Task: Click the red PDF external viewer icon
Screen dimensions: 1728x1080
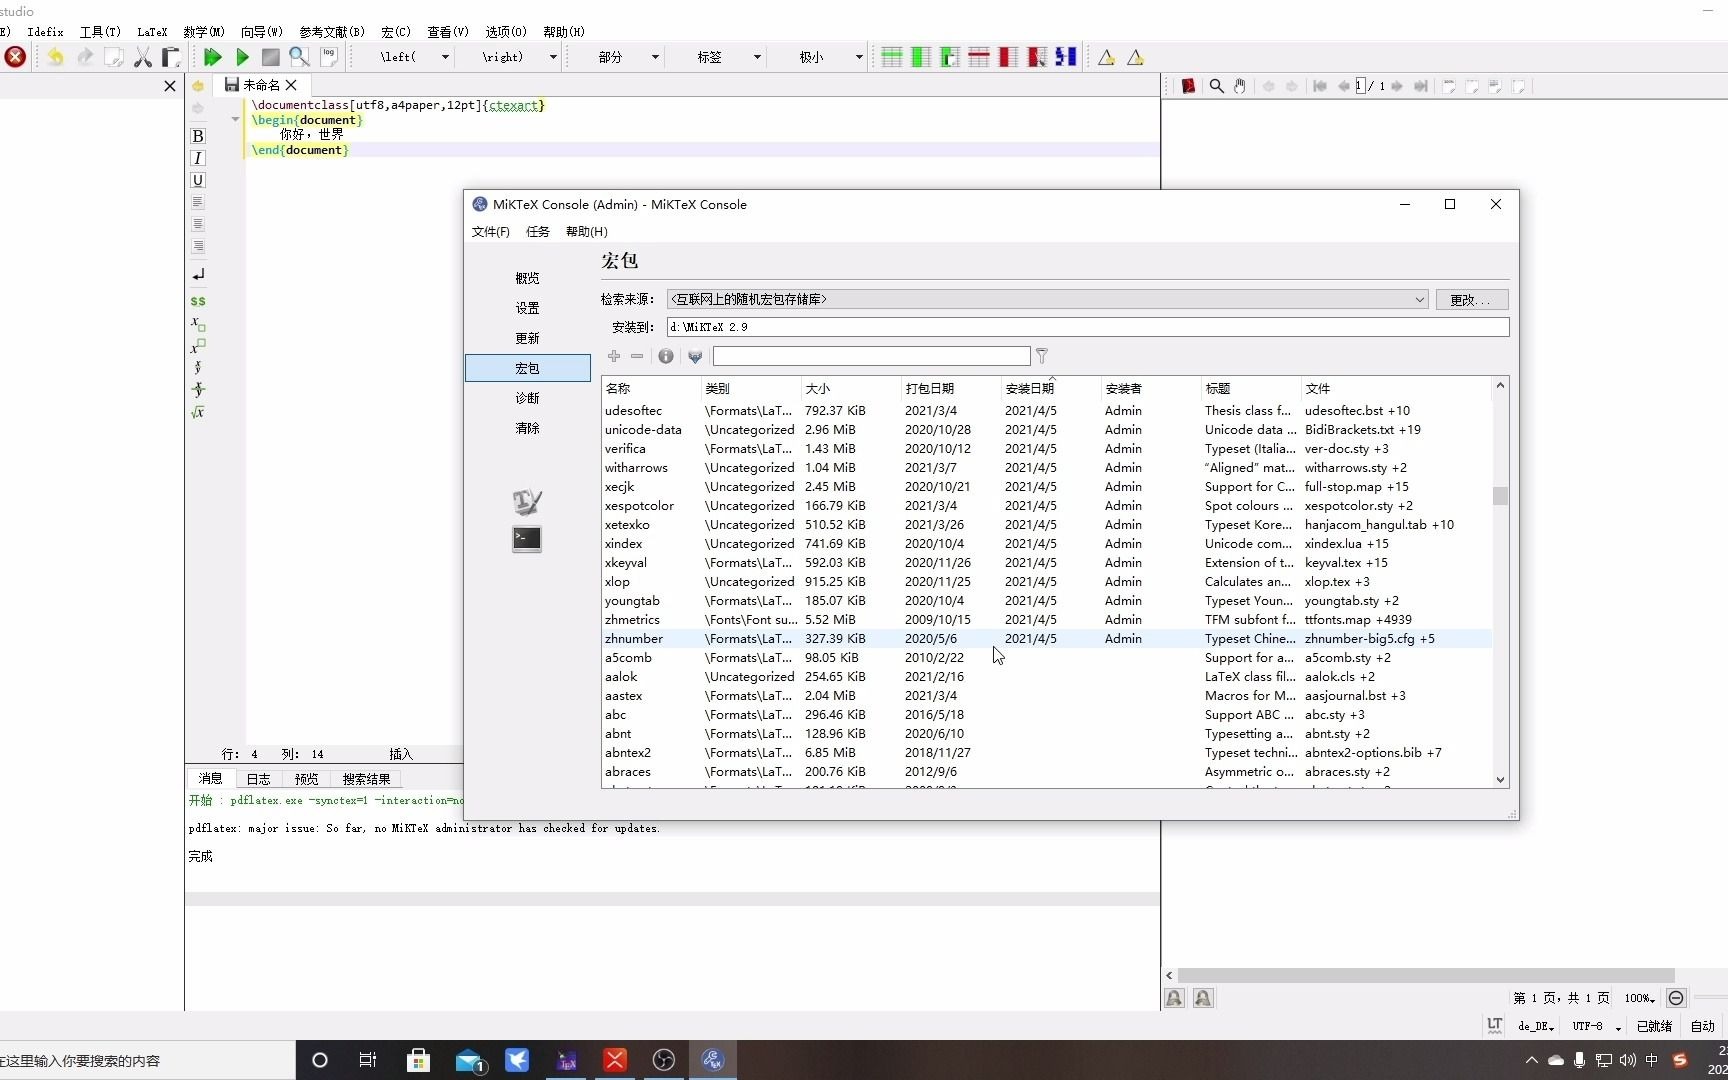Action: pos(1188,86)
